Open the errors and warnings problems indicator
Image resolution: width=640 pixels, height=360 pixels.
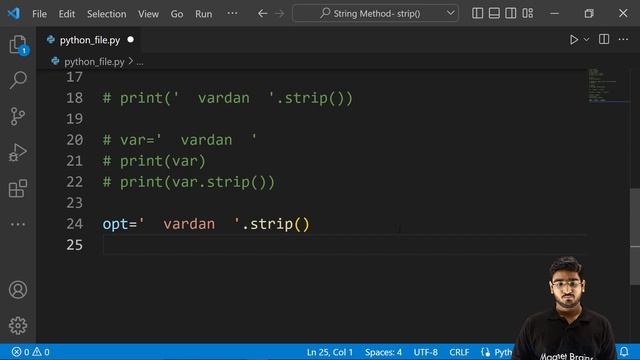coord(31,352)
